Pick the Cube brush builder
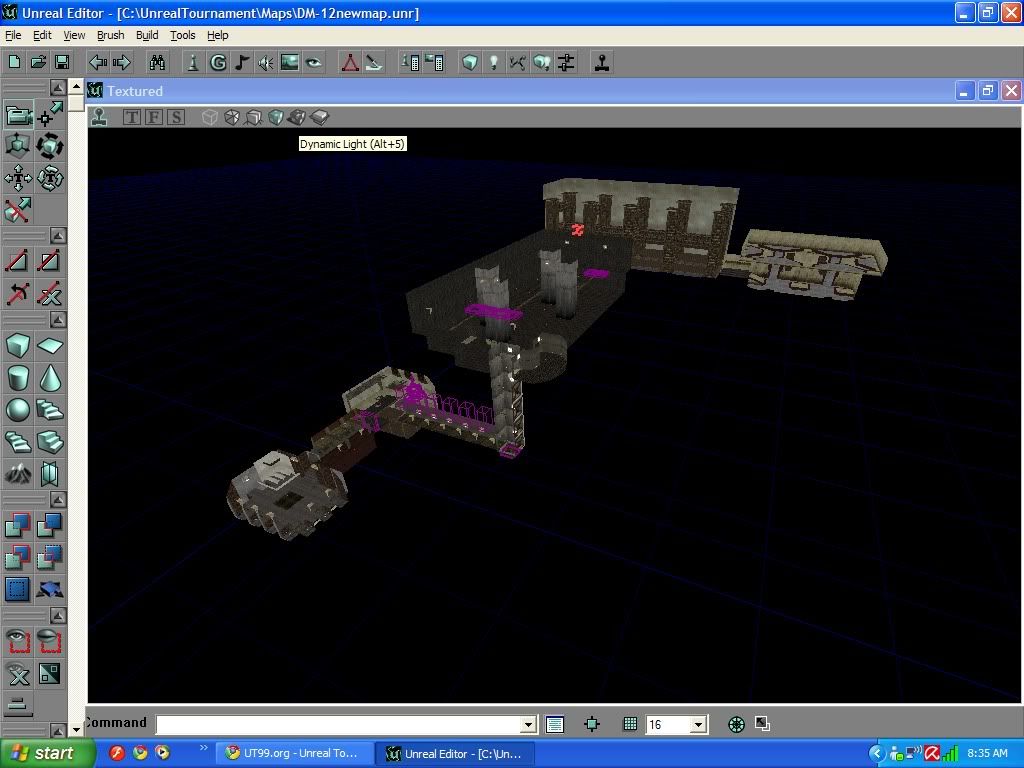Image resolution: width=1024 pixels, height=768 pixels. (x=18, y=345)
